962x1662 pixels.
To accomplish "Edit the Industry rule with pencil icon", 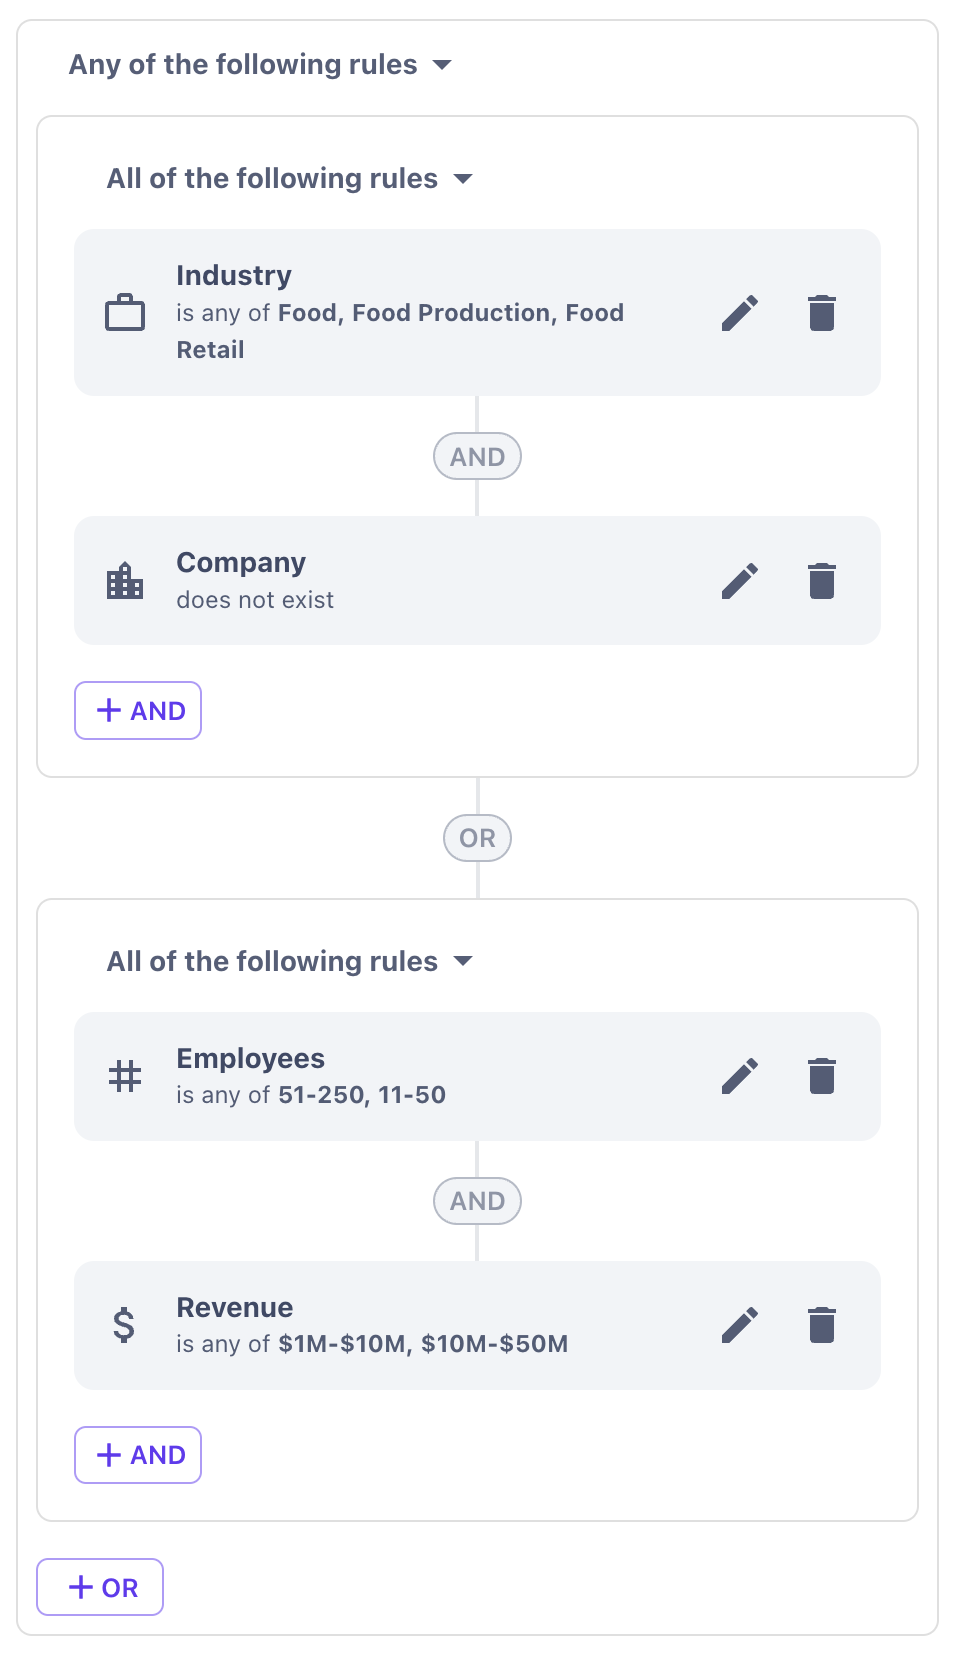I will pos(740,313).
